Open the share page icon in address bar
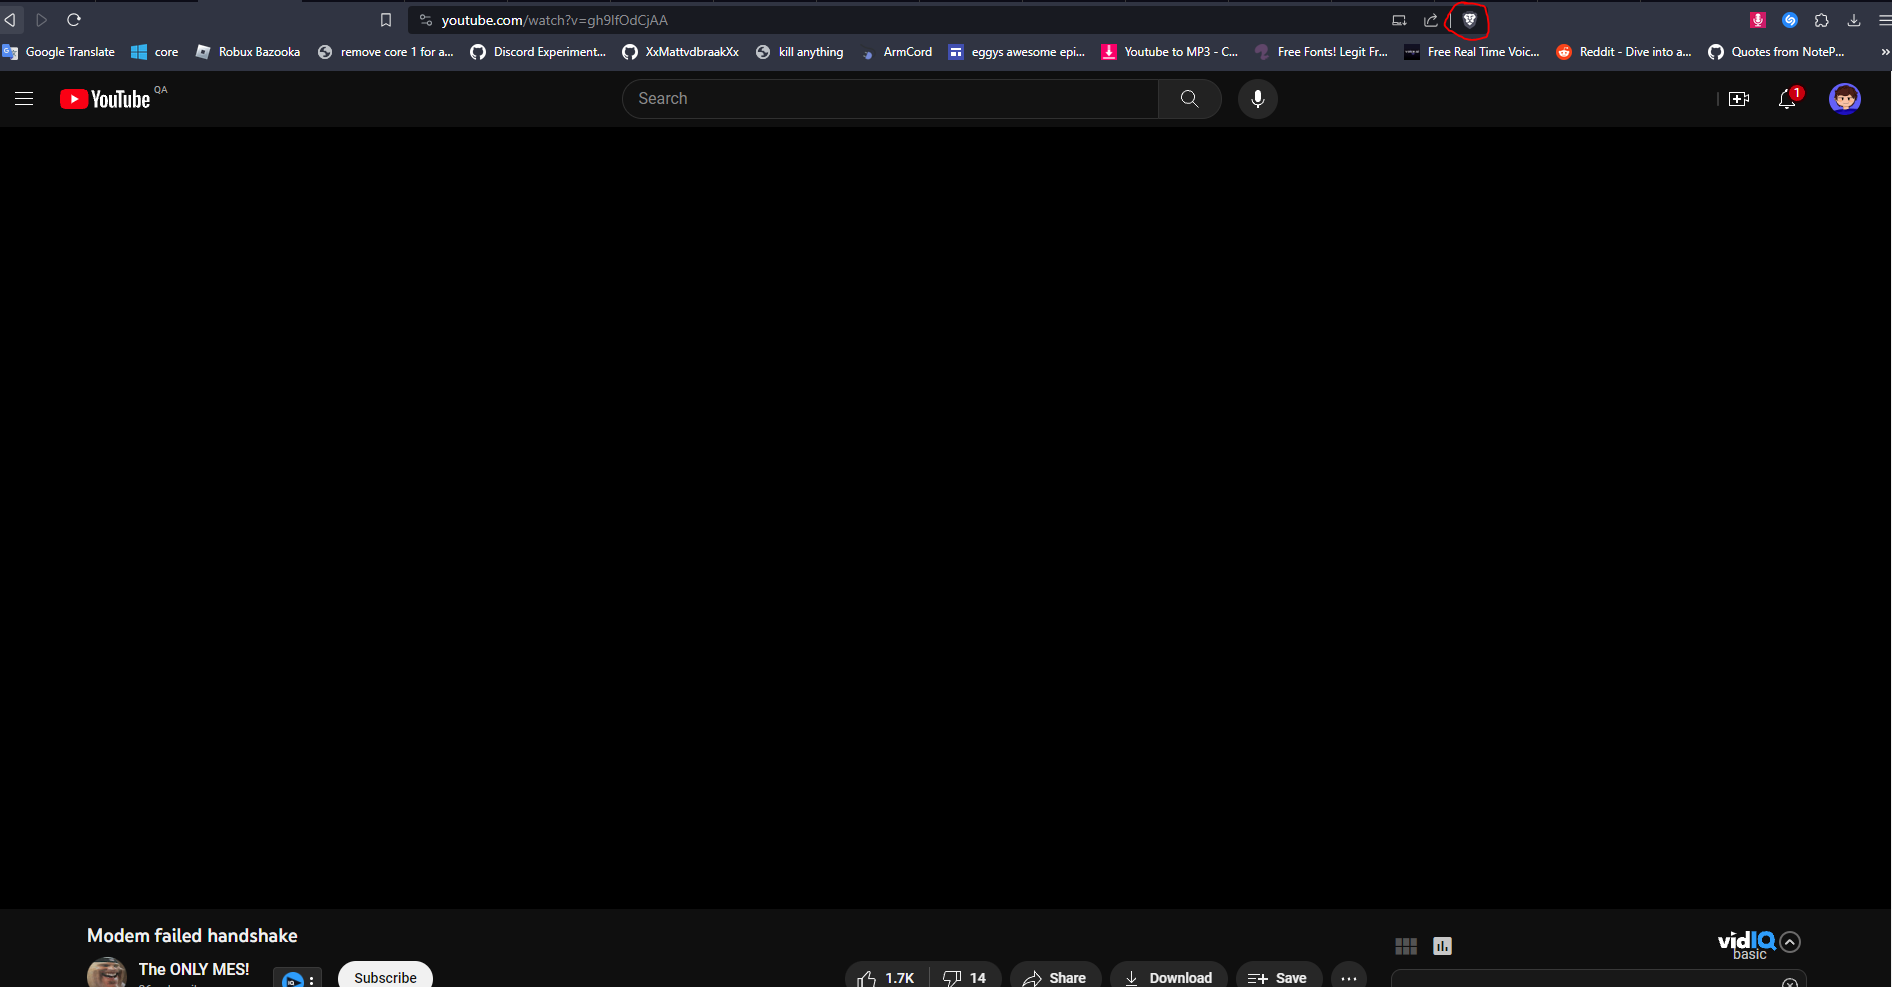 click(x=1431, y=20)
